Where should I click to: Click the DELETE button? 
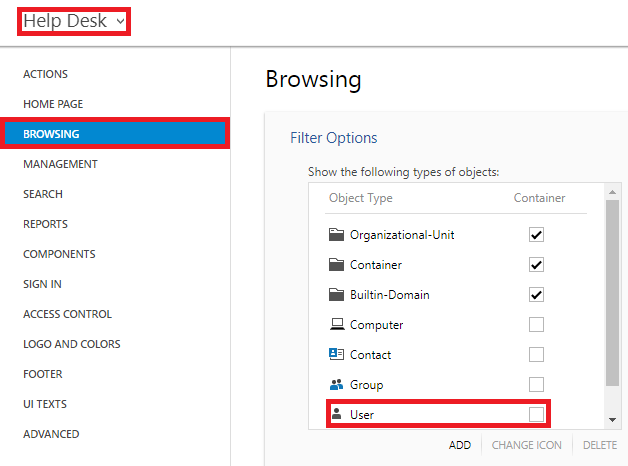[600, 445]
